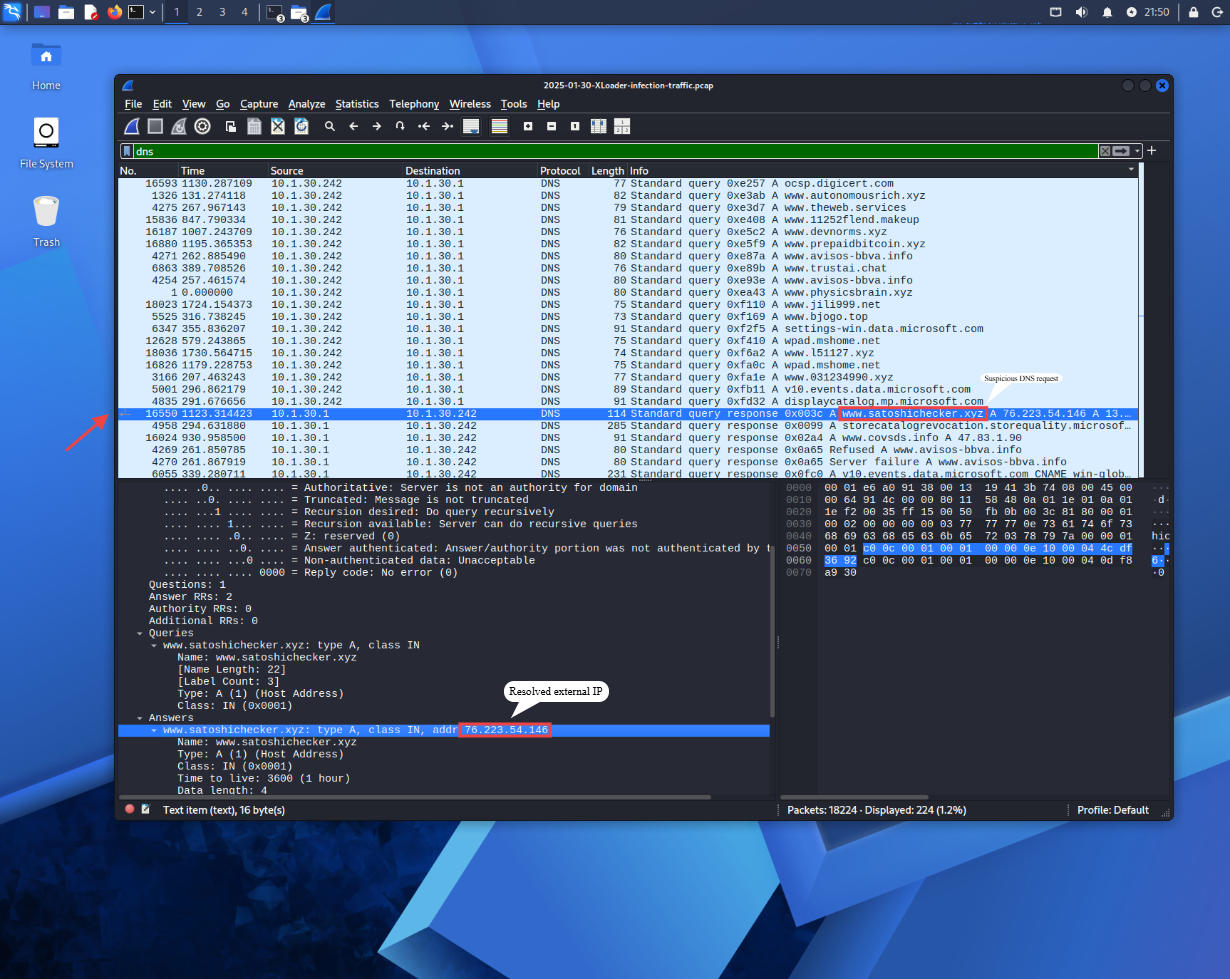Open a capture file icon
This screenshot has height=979, width=1230.
click(x=231, y=126)
